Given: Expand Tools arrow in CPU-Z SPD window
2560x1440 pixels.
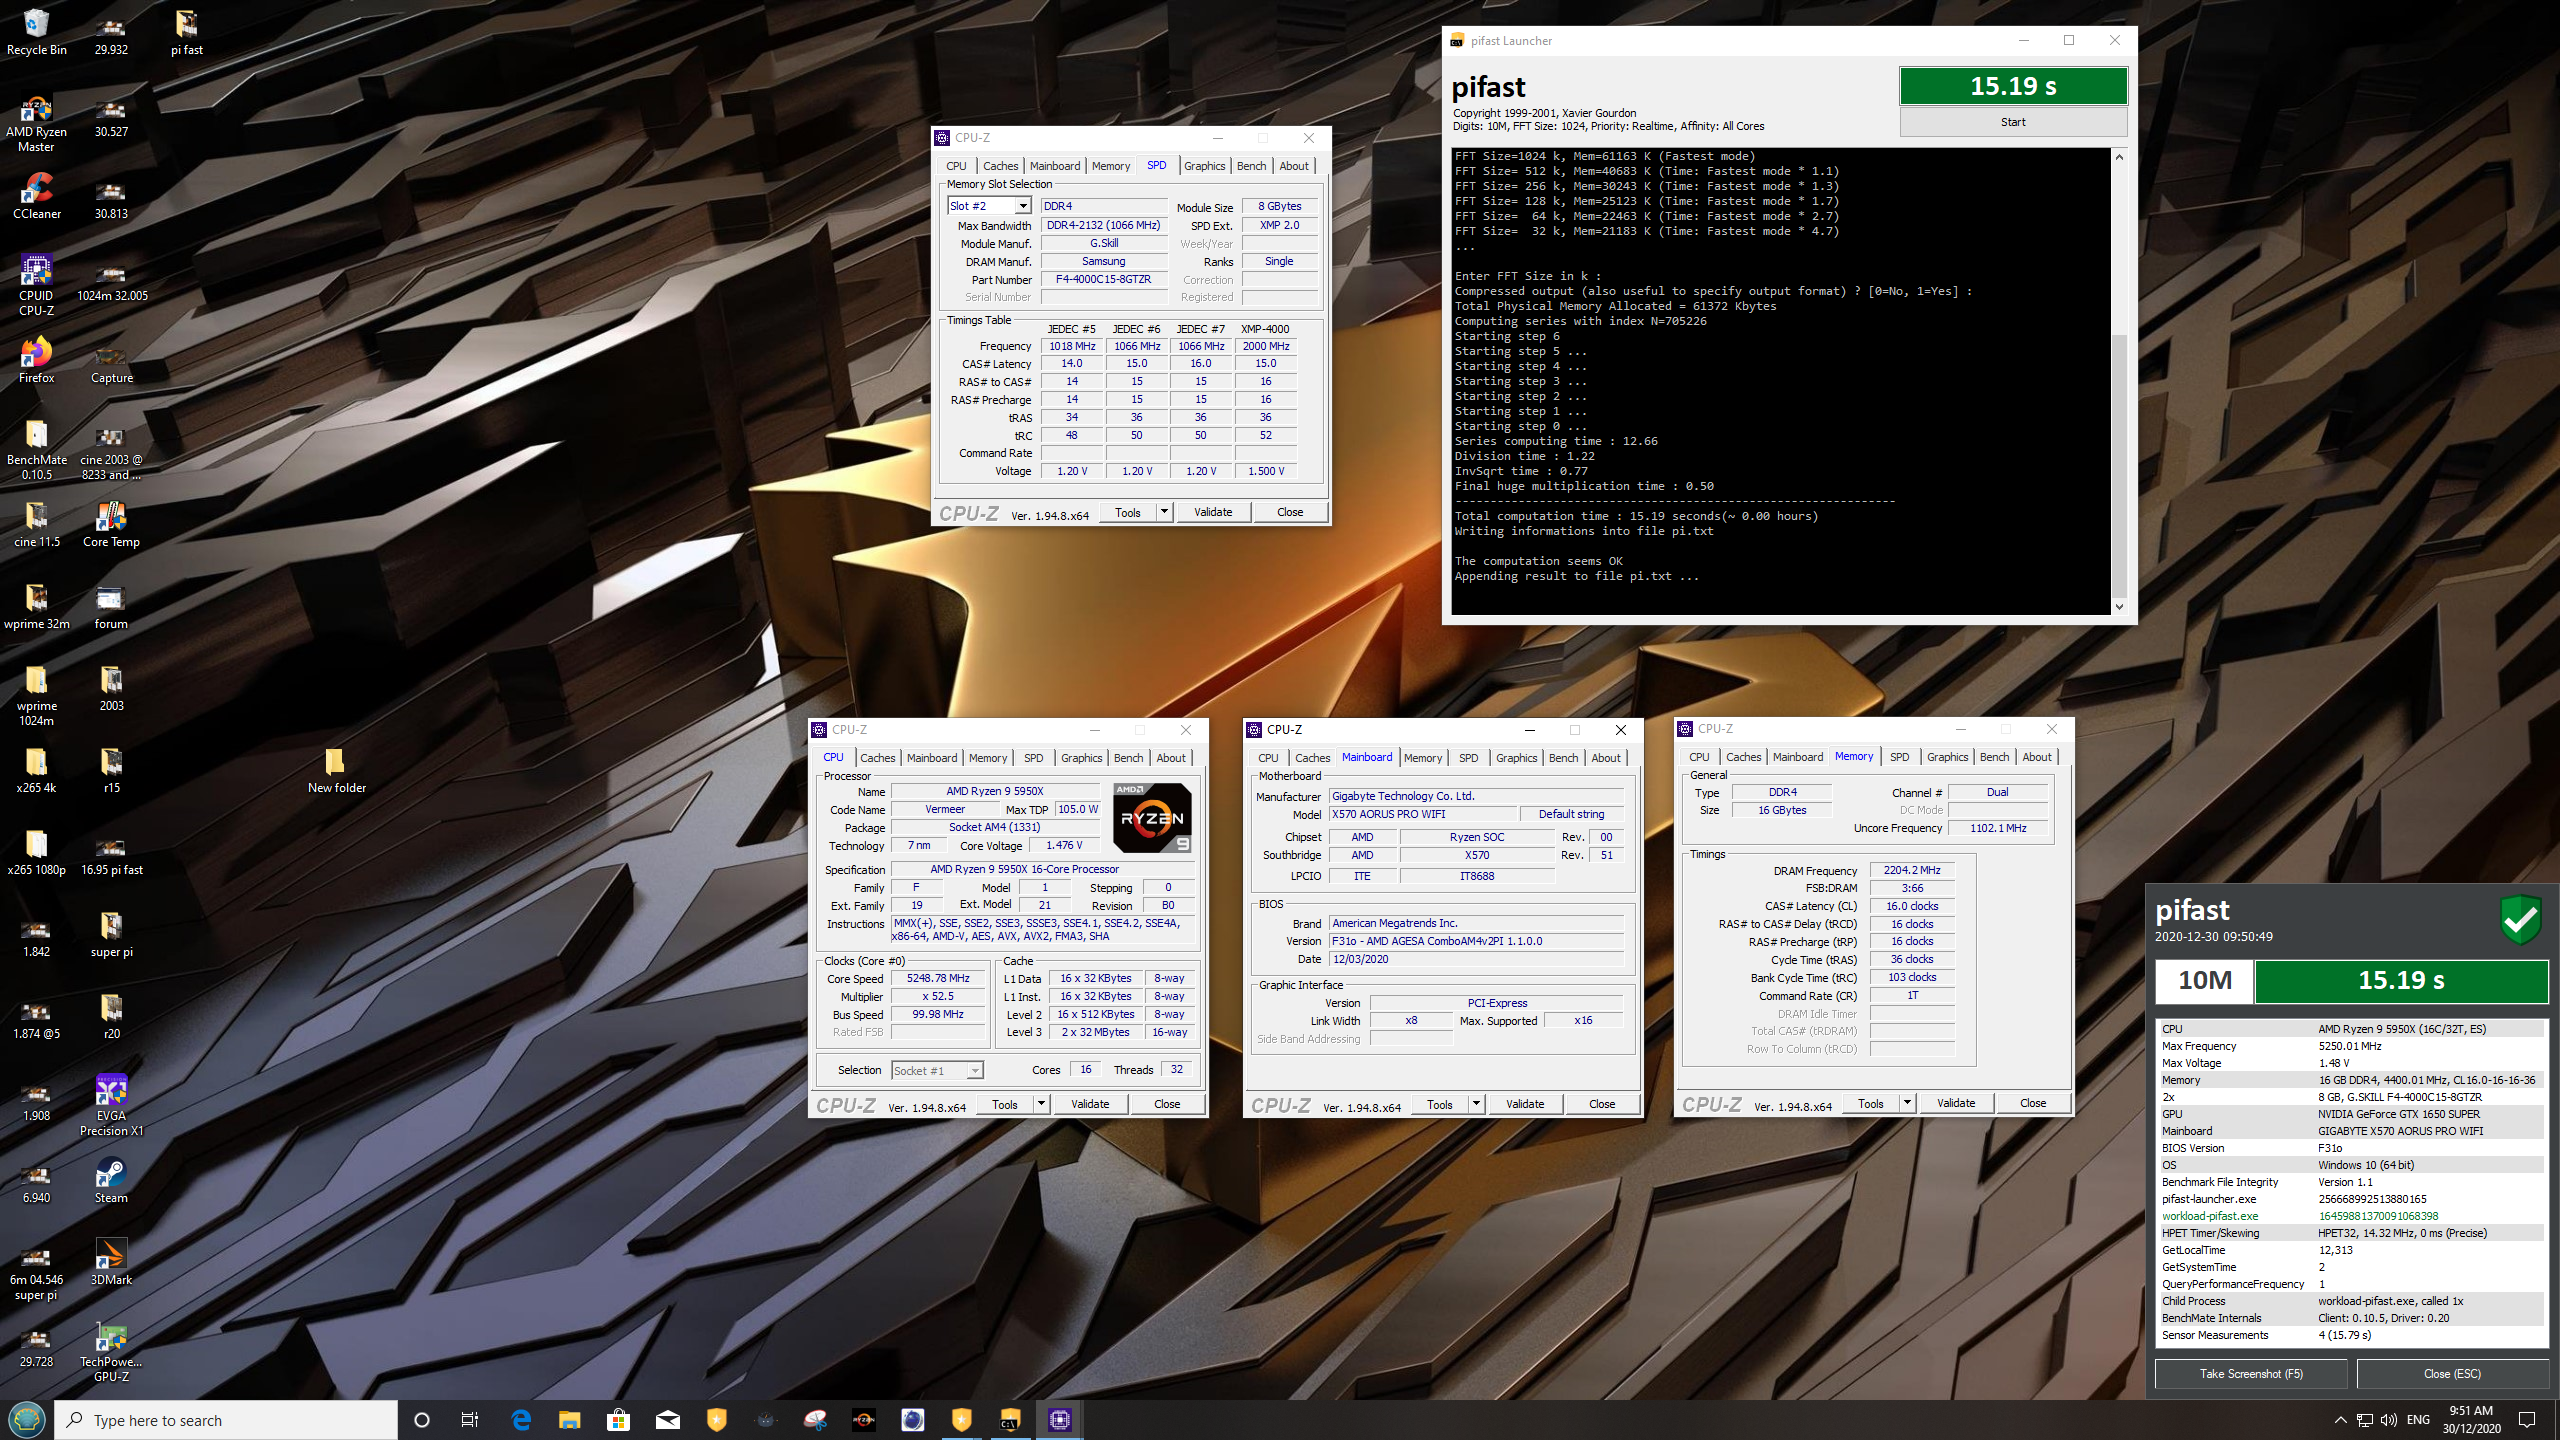Looking at the screenshot, I should tap(1164, 512).
